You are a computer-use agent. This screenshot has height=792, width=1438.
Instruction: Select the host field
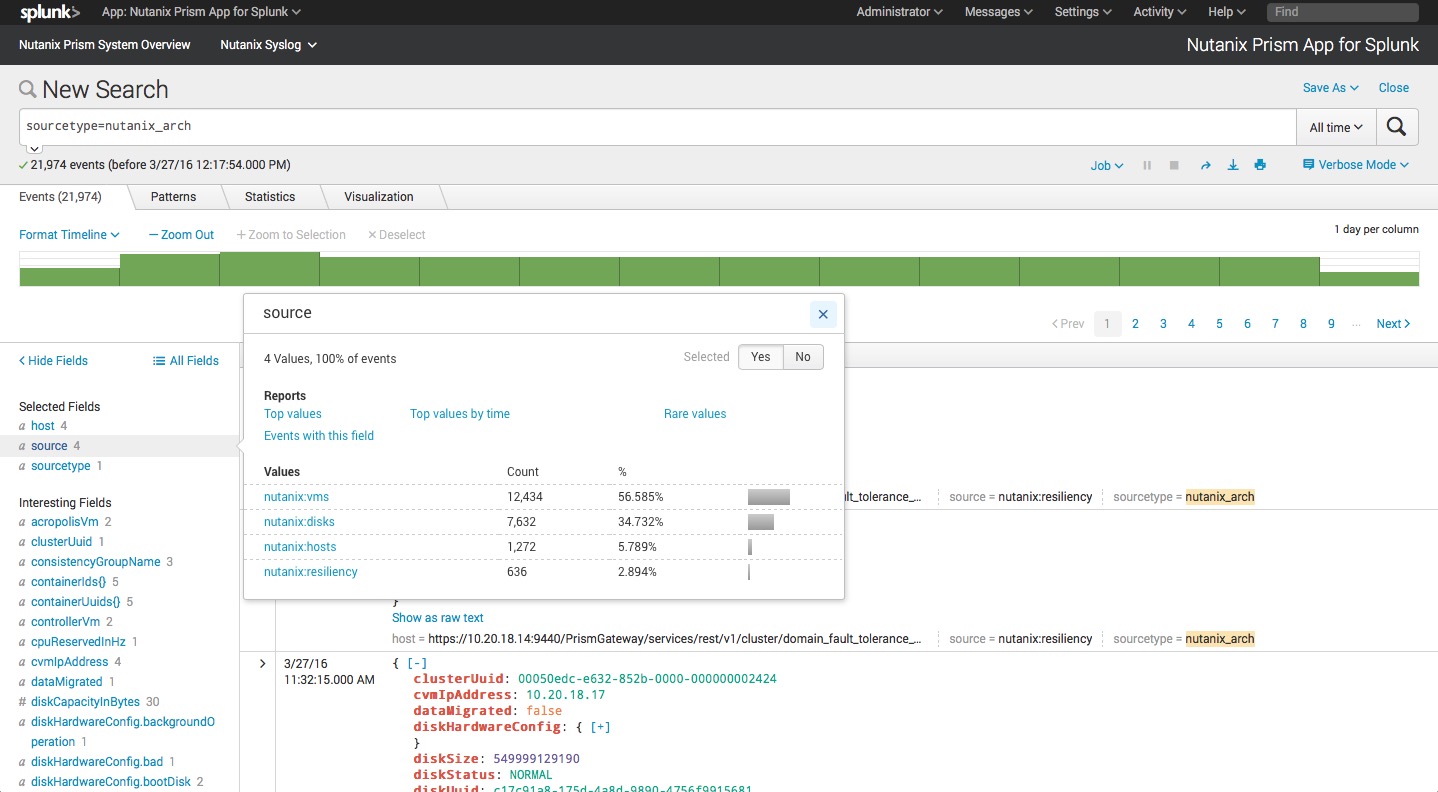pos(43,426)
